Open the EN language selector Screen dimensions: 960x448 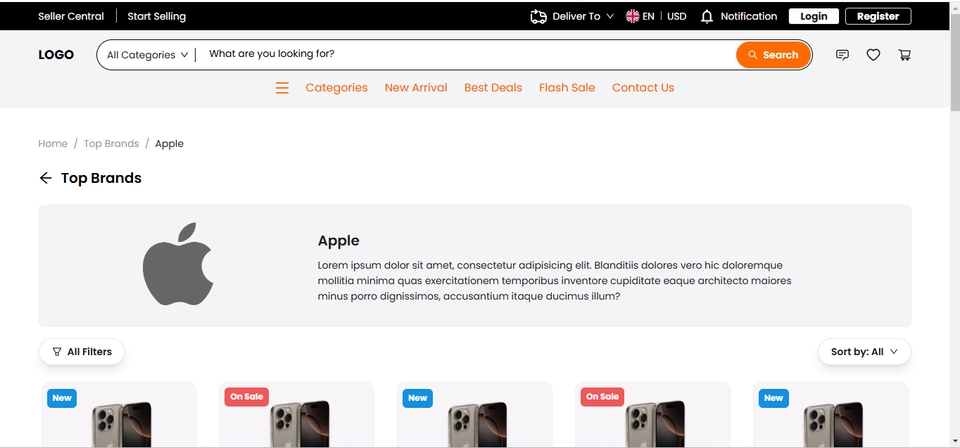(640, 16)
